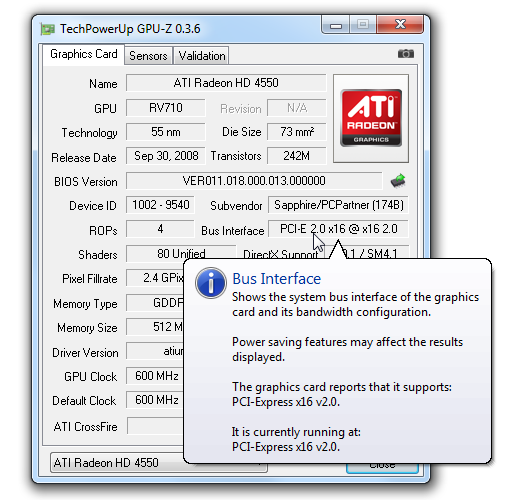
Task: Click the Name field showing ATI Radeon HD 4550
Action: [x=226, y=83]
